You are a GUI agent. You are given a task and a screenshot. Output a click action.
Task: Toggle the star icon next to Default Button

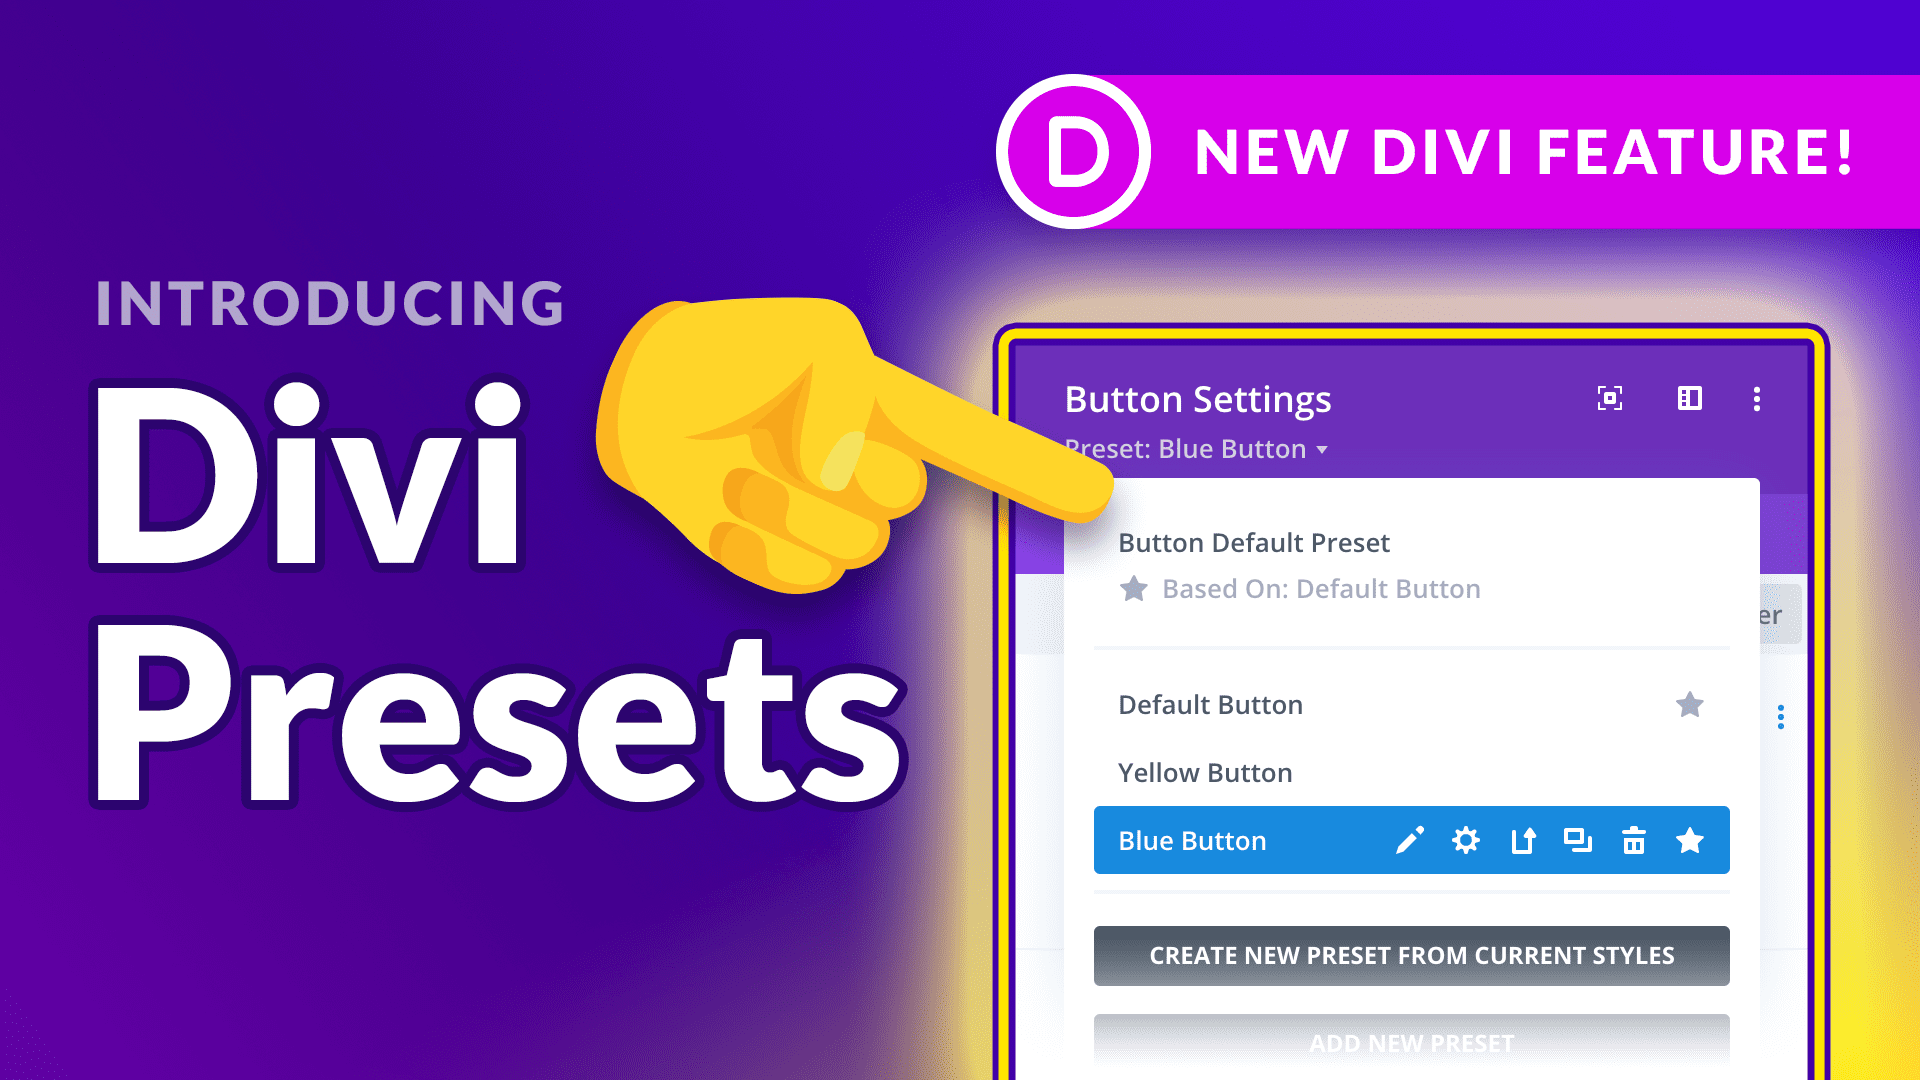[1691, 704]
